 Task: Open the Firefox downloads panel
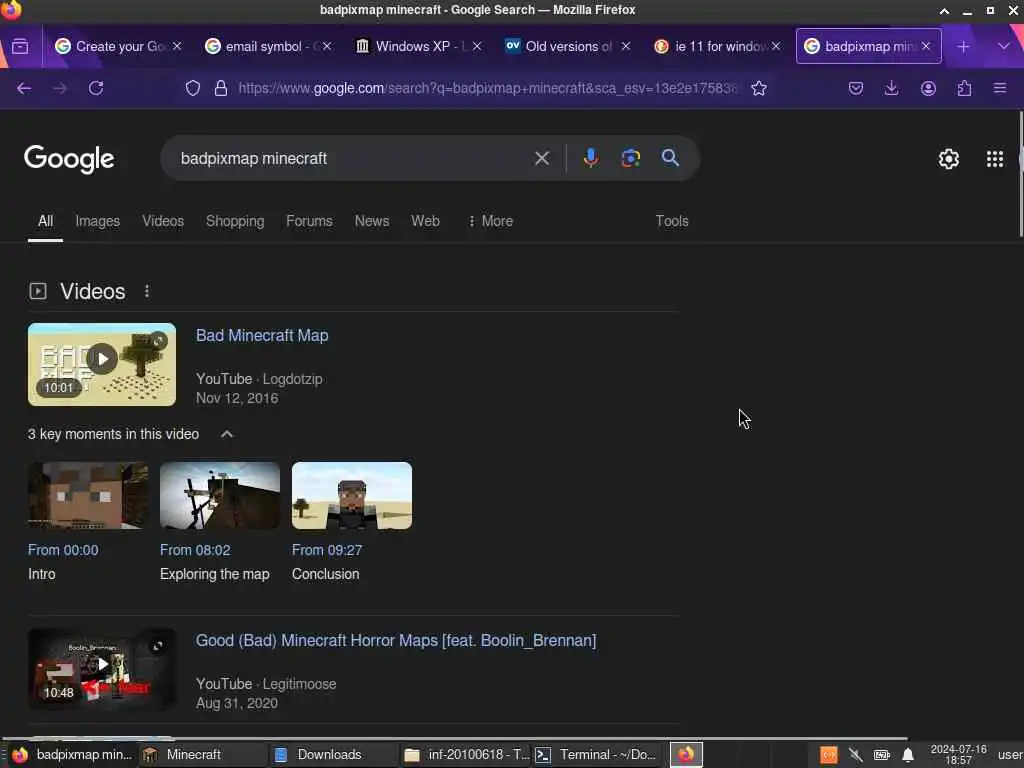coord(891,88)
